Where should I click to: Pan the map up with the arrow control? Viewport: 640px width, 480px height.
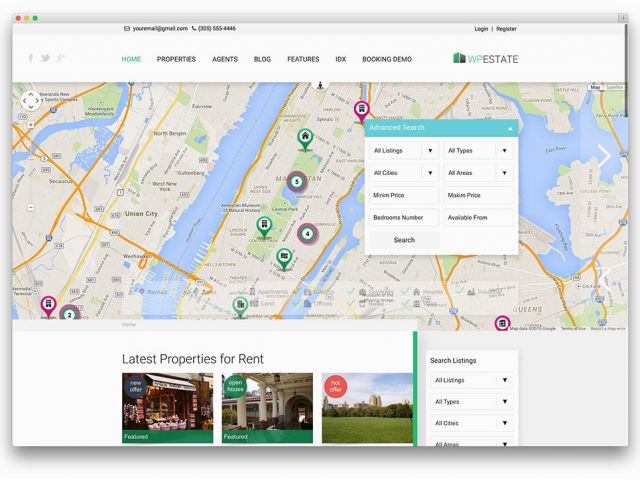[31, 94]
